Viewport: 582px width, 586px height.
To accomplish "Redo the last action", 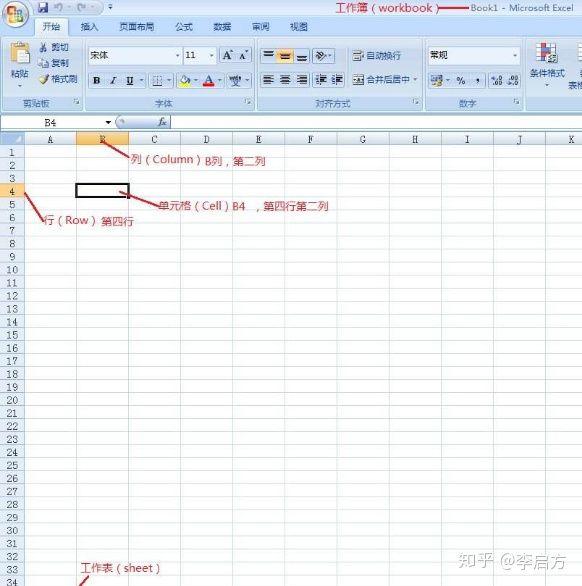I will click(81, 7).
